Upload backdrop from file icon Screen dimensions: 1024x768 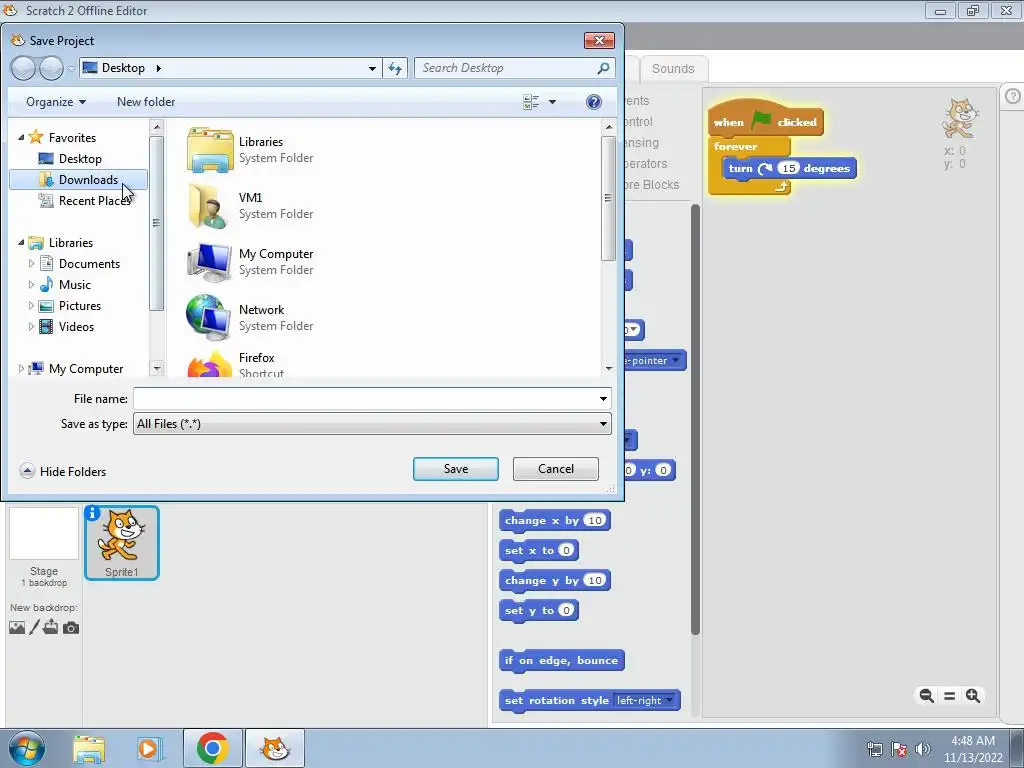51,628
